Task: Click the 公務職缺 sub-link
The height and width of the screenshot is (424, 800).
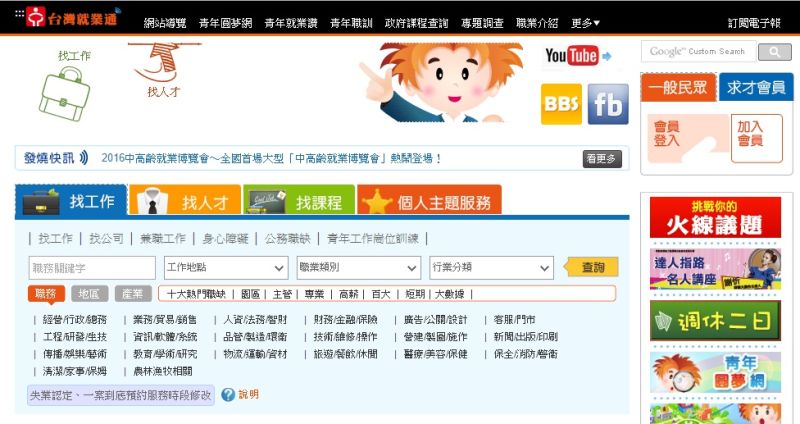Action: click(287, 238)
